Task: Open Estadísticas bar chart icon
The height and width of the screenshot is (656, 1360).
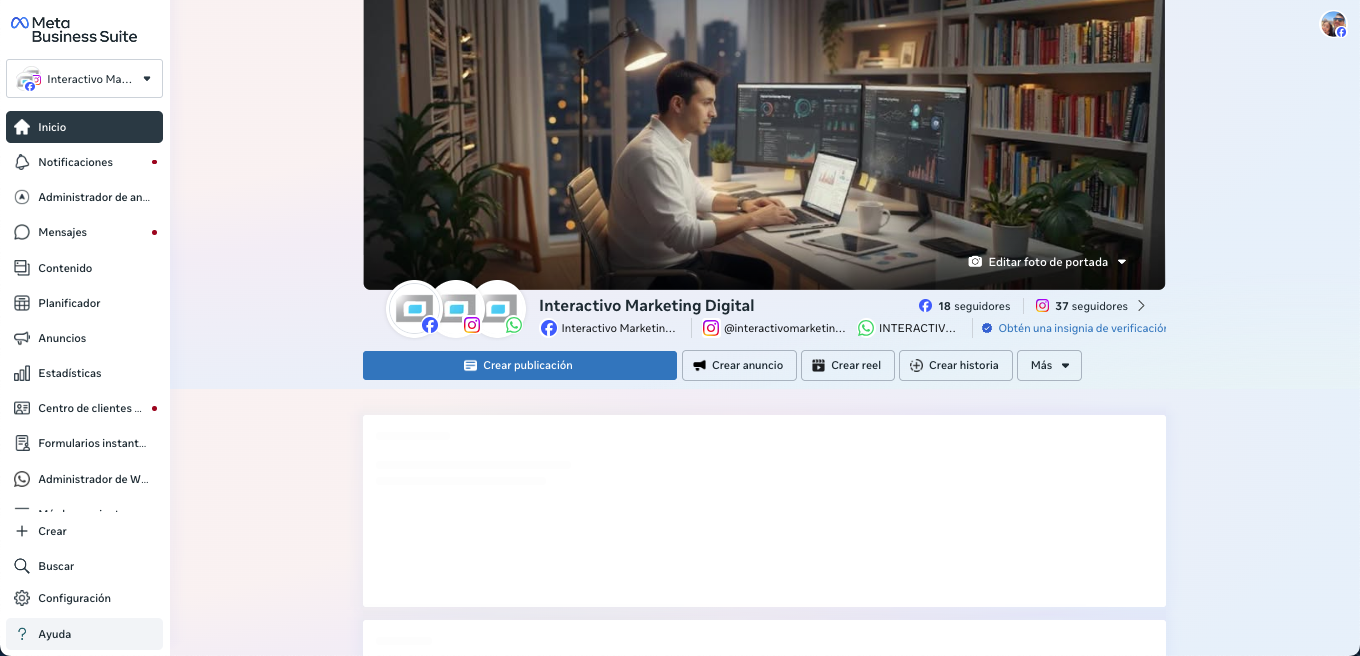Action: tap(22, 373)
